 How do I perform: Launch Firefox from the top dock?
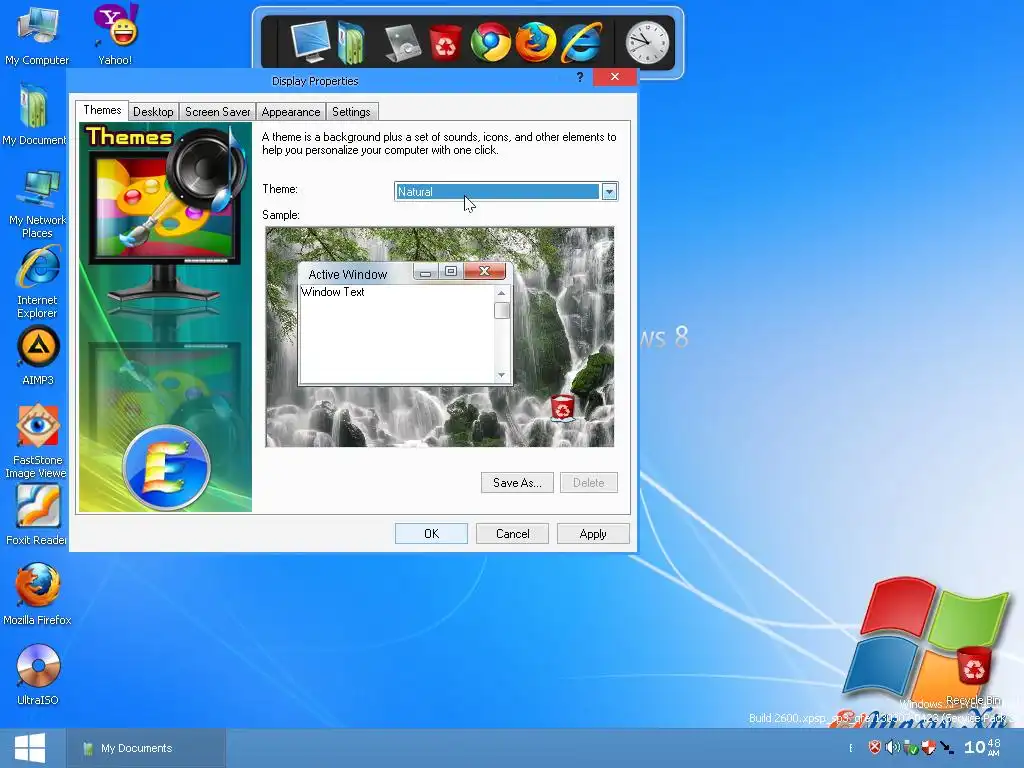pyautogui.click(x=536, y=42)
